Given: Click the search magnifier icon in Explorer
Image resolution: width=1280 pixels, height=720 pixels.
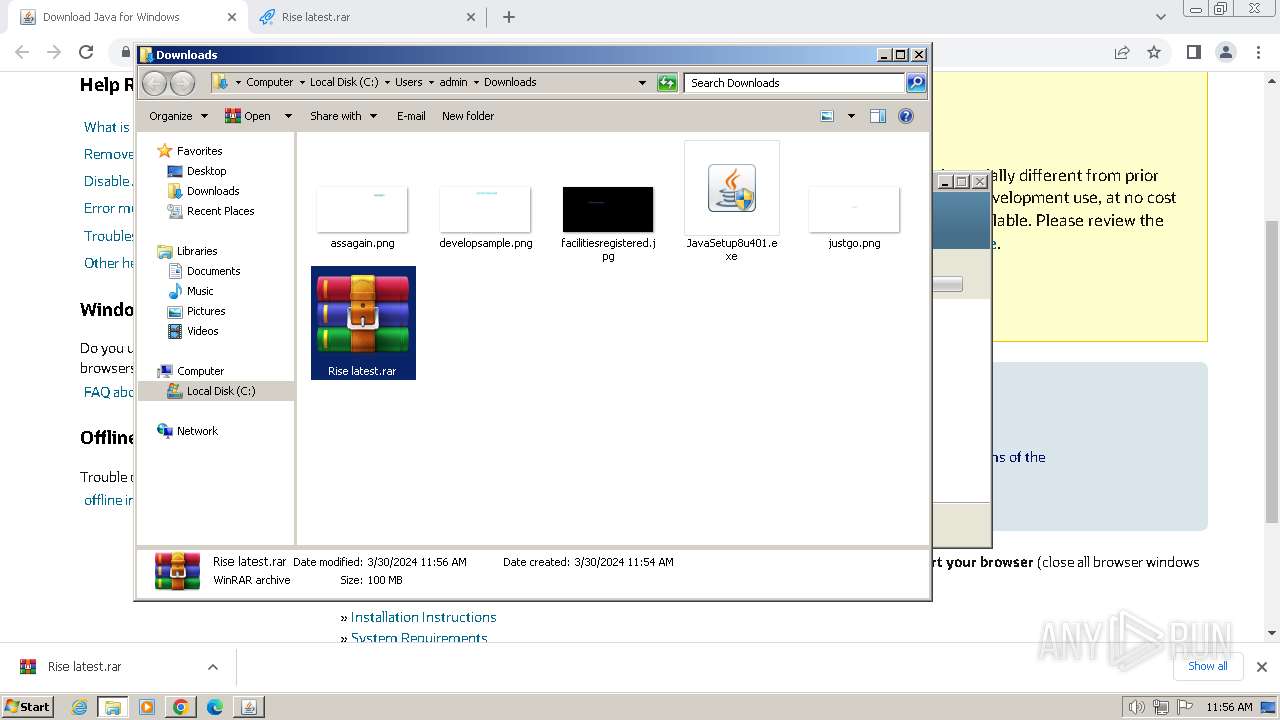Looking at the screenshot, I should pos(915,83).
